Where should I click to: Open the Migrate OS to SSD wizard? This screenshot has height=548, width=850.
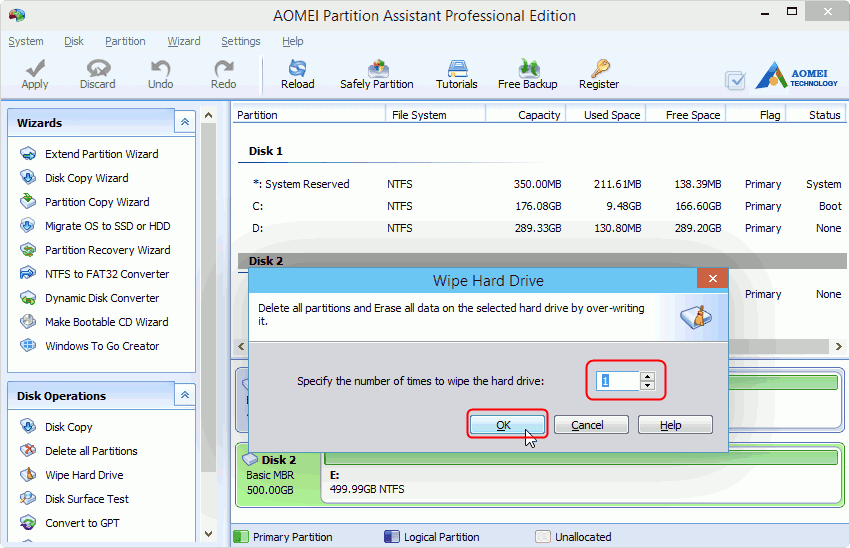click(107, 226)
